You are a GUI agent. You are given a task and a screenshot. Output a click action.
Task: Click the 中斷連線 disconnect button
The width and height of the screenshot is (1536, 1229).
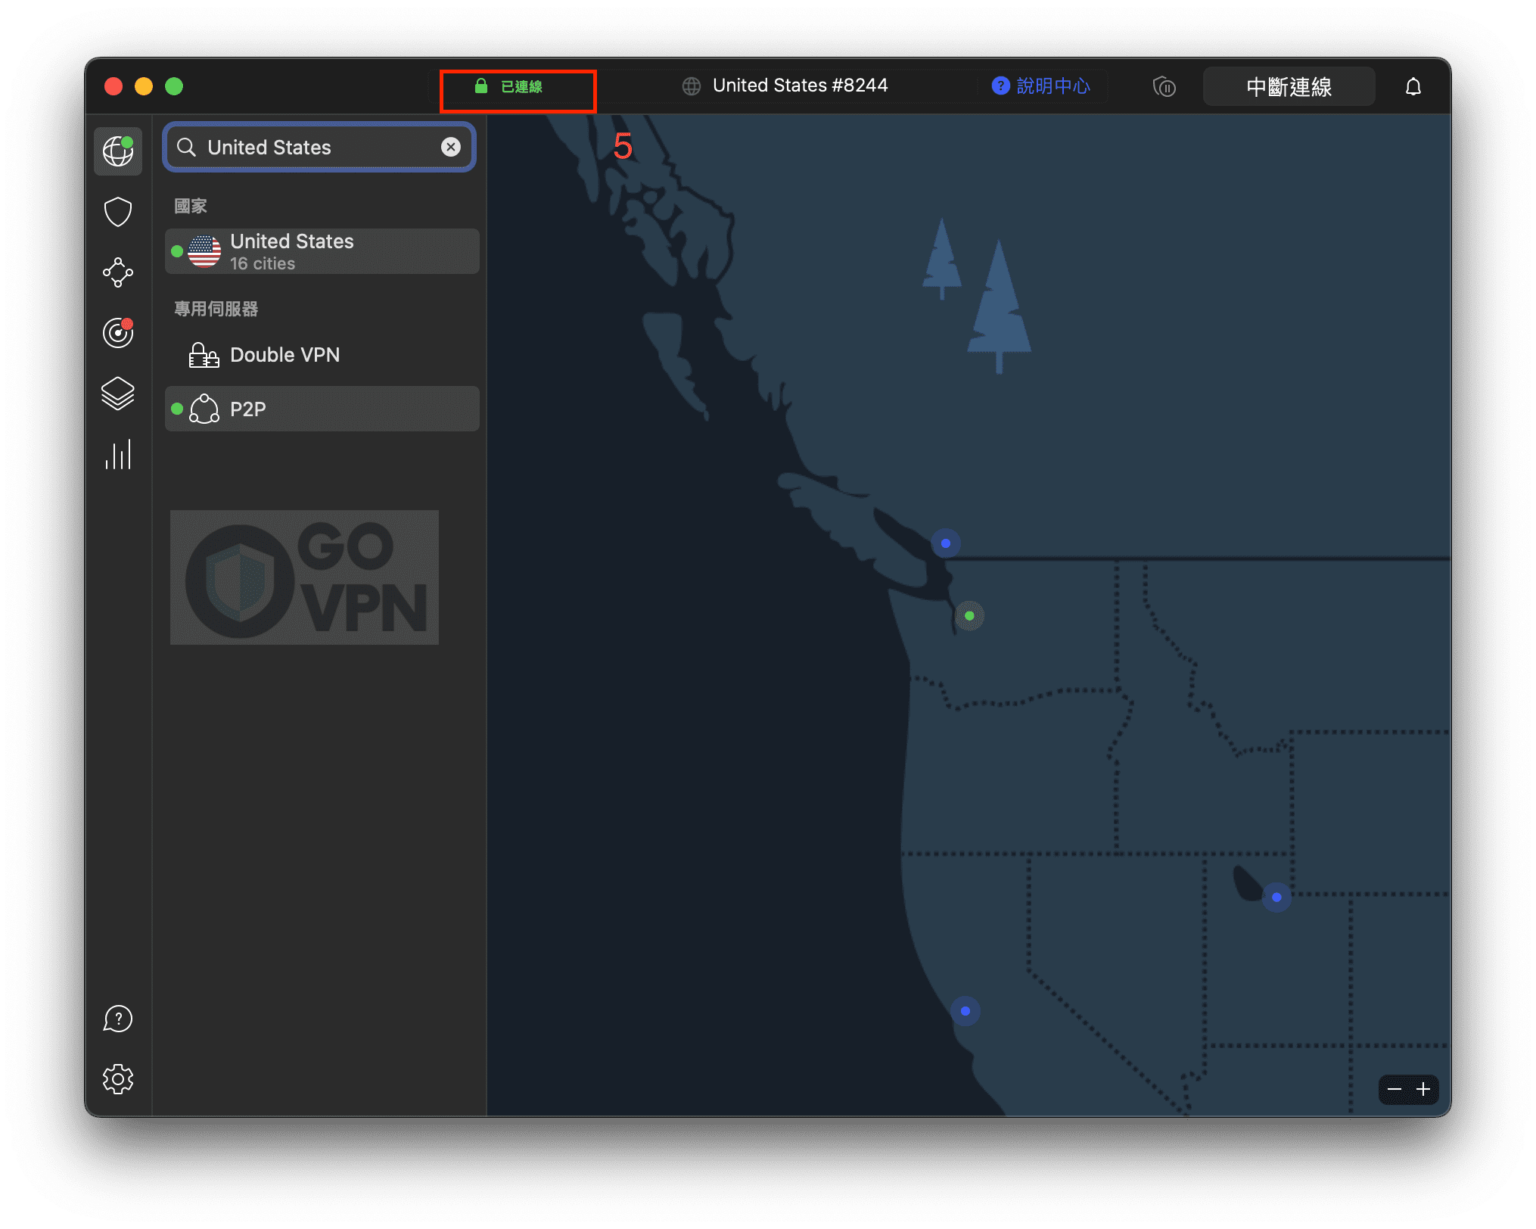coord(1288,87)
